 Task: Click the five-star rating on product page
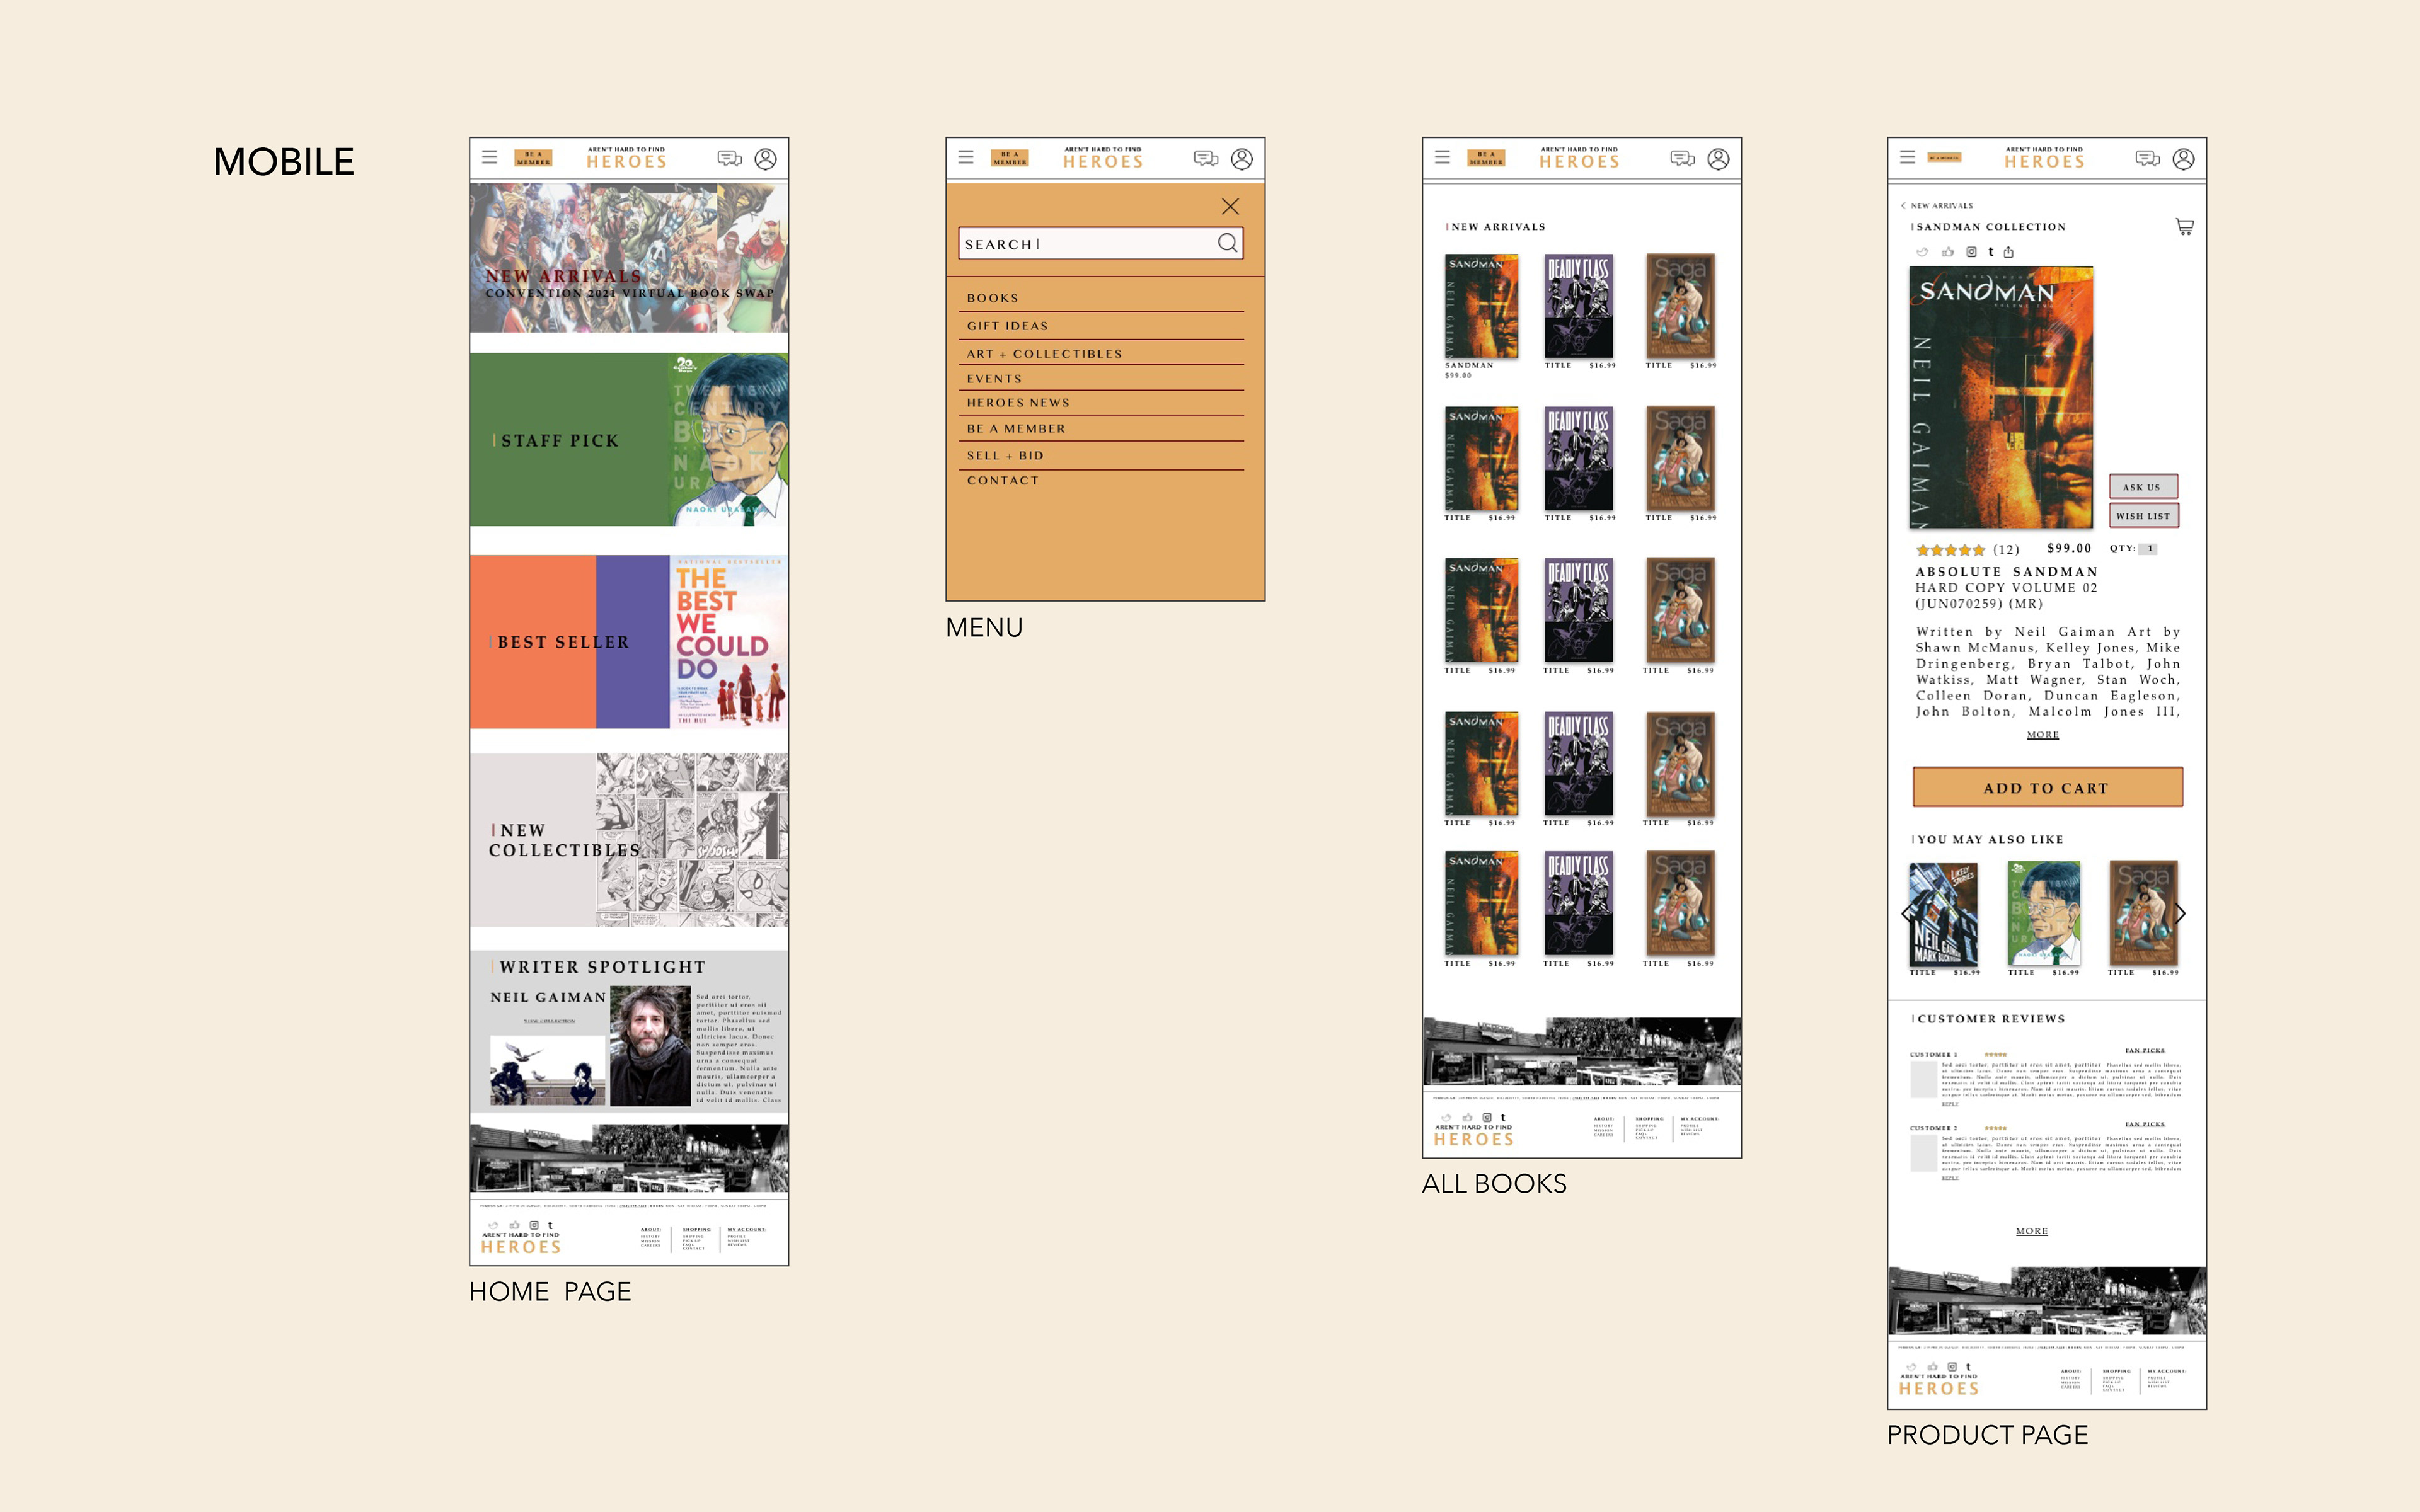(1950, 550)
